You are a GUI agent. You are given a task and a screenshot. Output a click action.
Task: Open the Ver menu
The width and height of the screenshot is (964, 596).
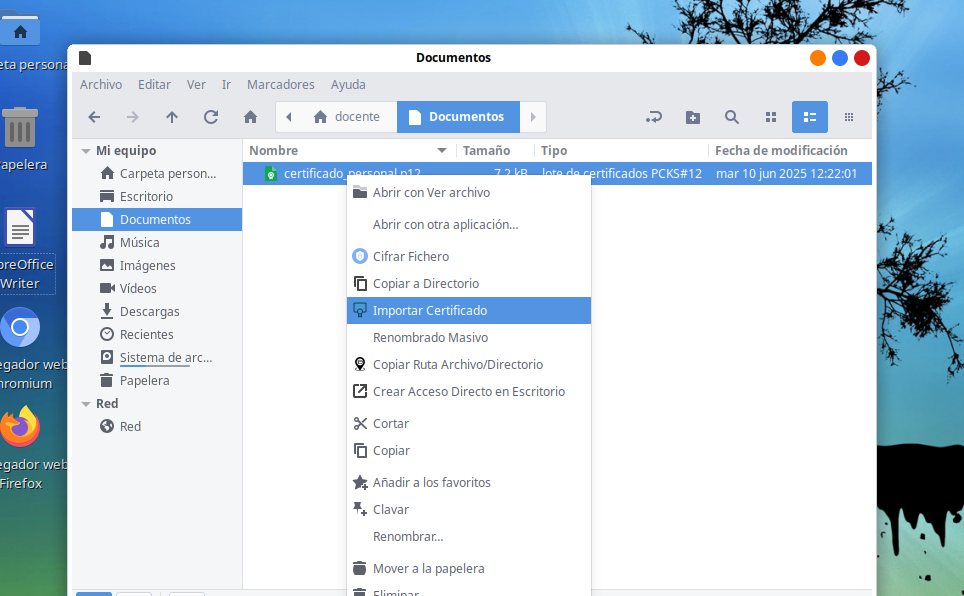(x=196, y=84)
